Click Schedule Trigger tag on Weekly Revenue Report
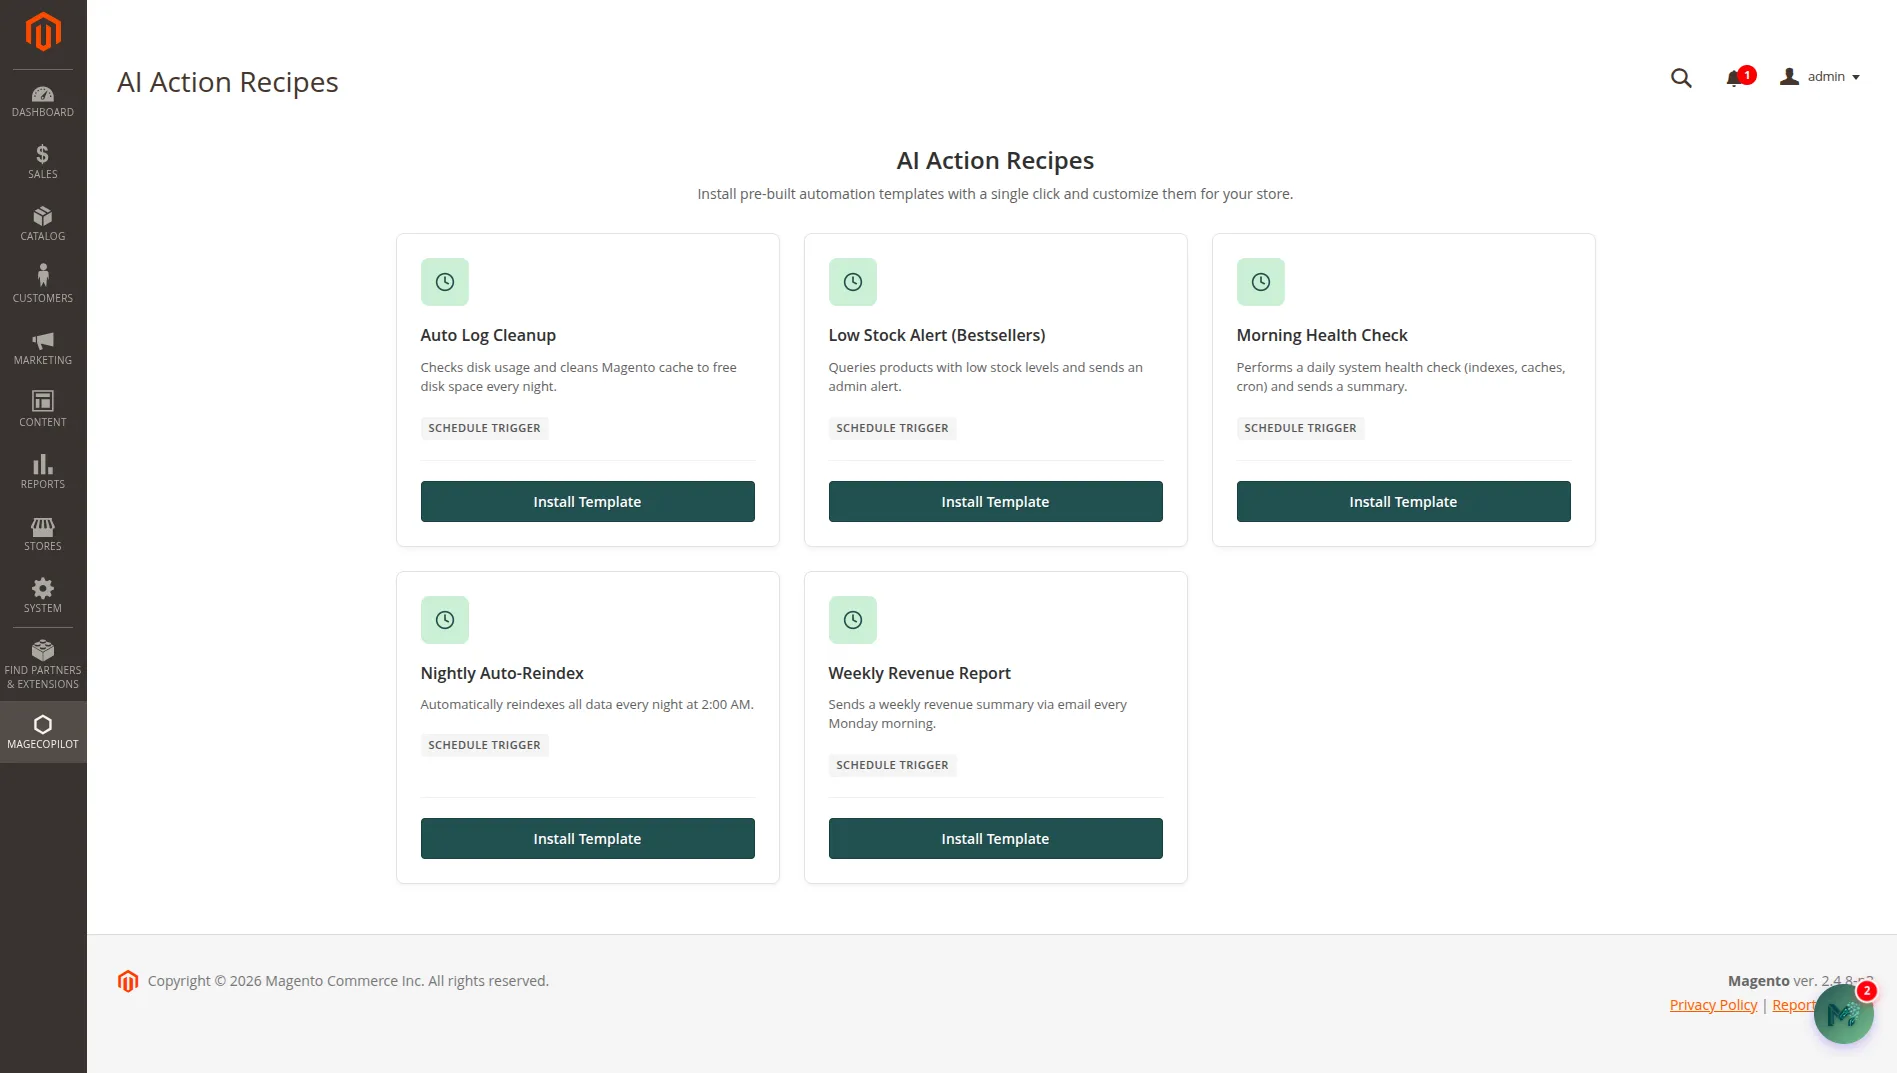1897x1073 pixels. pyautogui.click(x=893, y=766)
